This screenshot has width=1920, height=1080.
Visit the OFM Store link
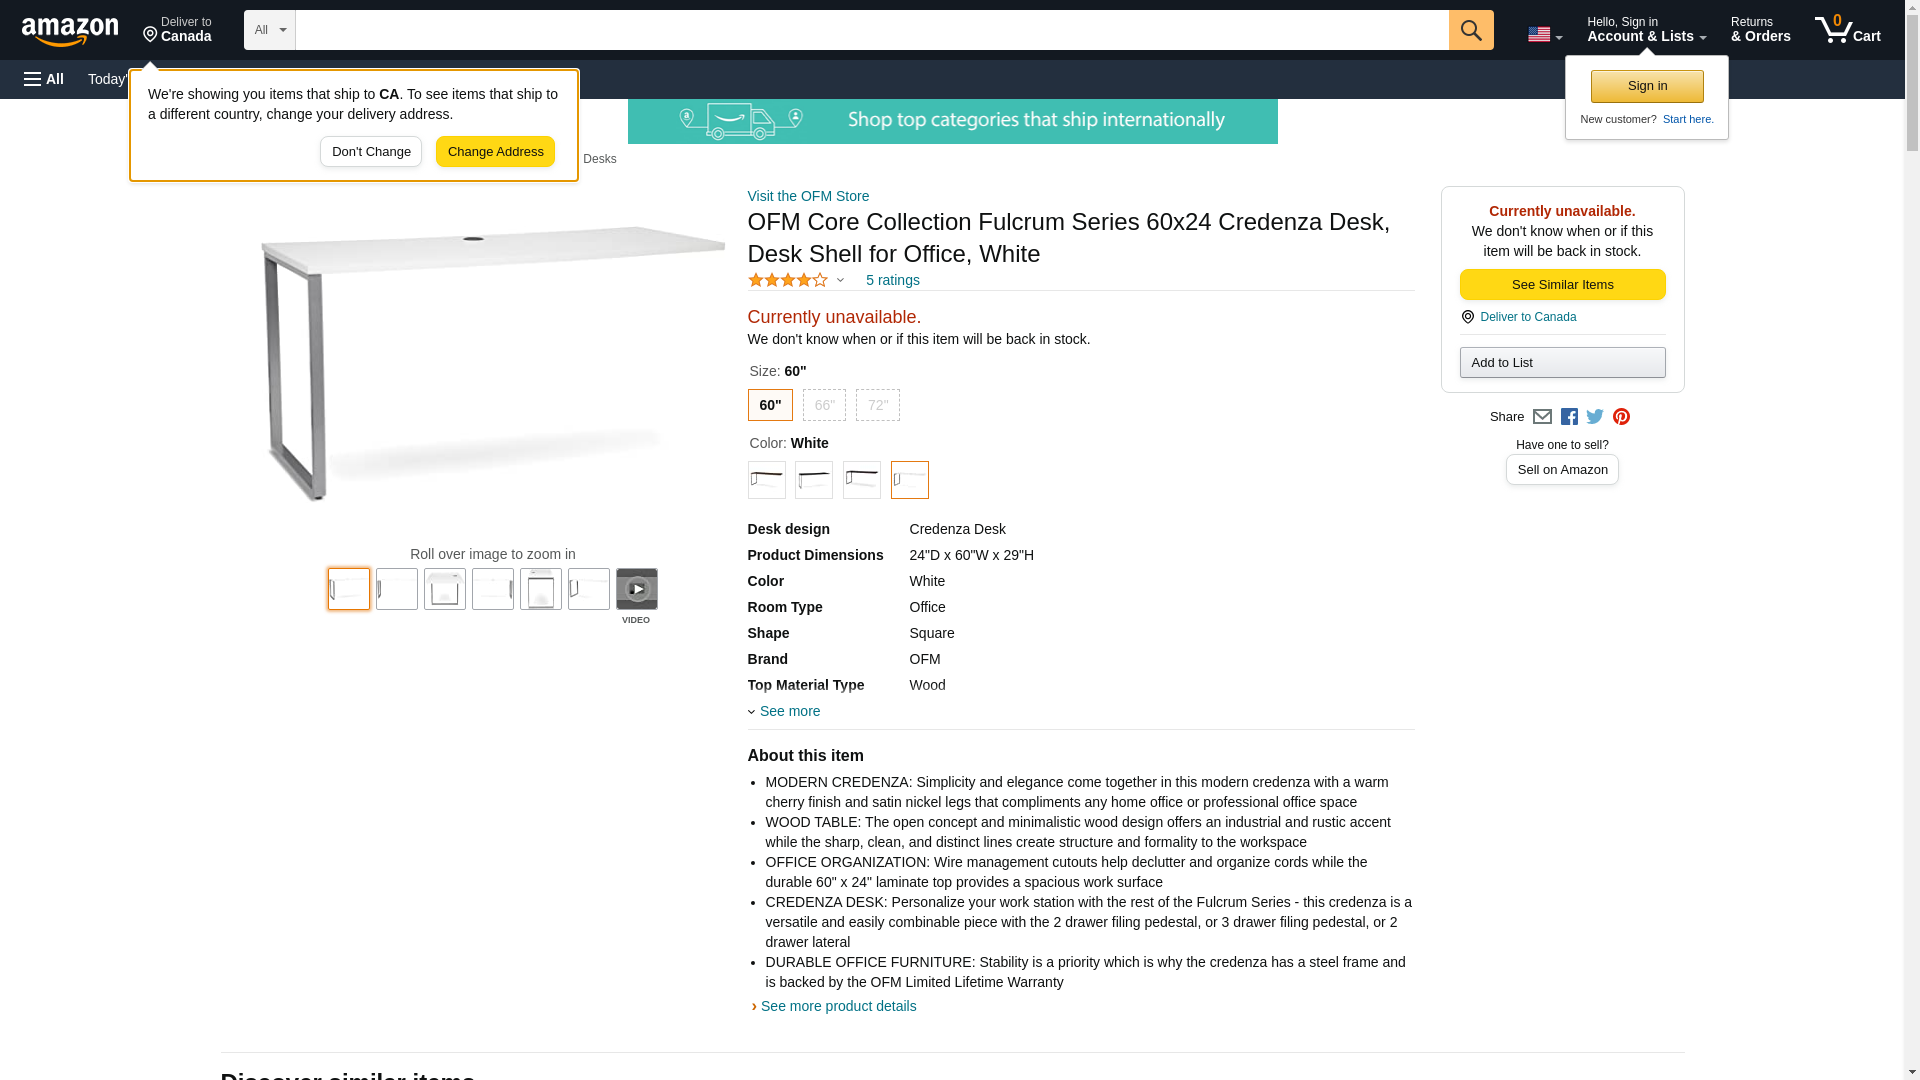click(808, 196)
